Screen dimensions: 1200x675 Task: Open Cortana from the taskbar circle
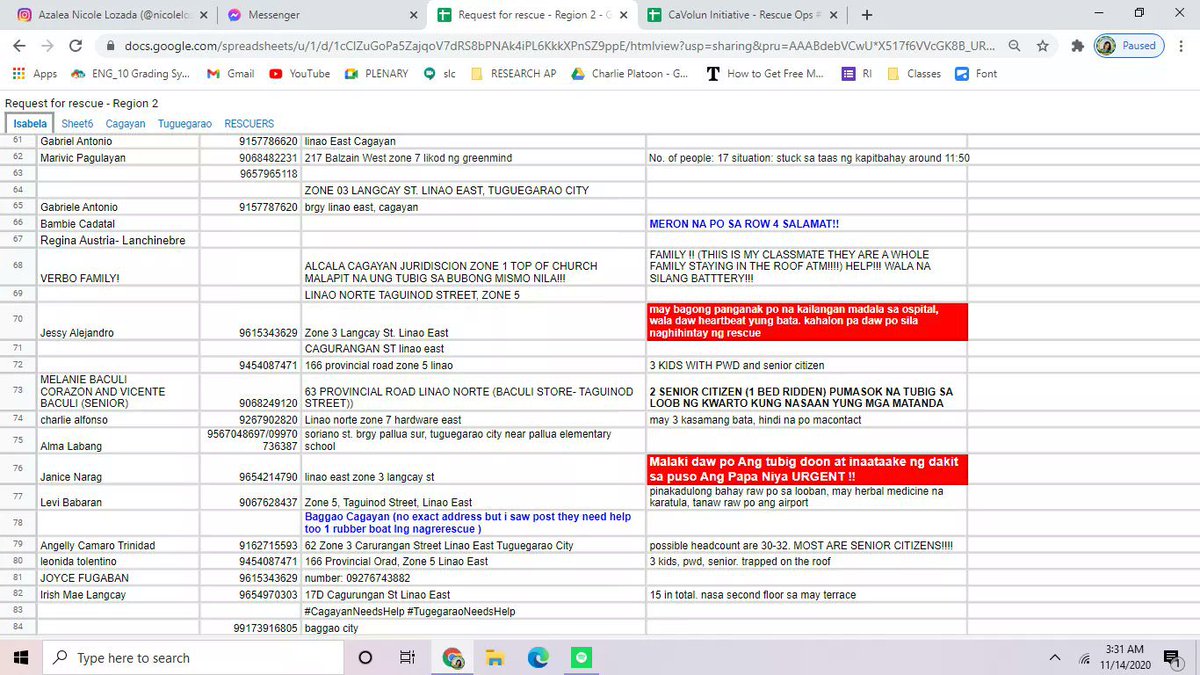tap(365, 657)
